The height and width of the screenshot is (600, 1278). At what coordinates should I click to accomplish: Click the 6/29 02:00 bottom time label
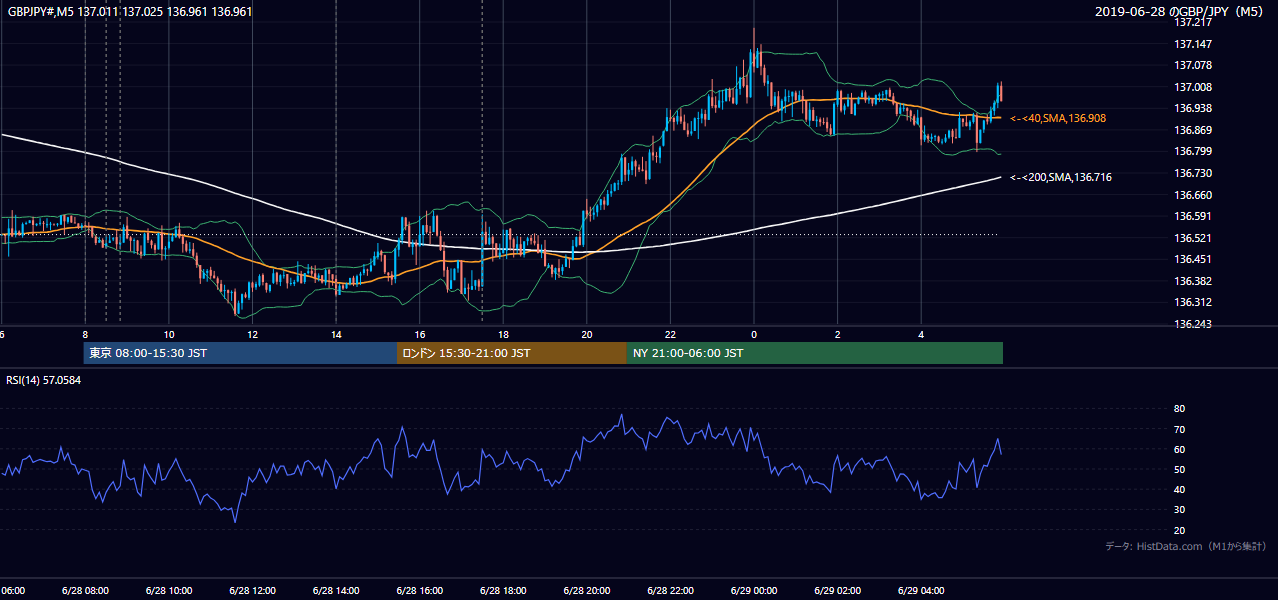(837, 591)
